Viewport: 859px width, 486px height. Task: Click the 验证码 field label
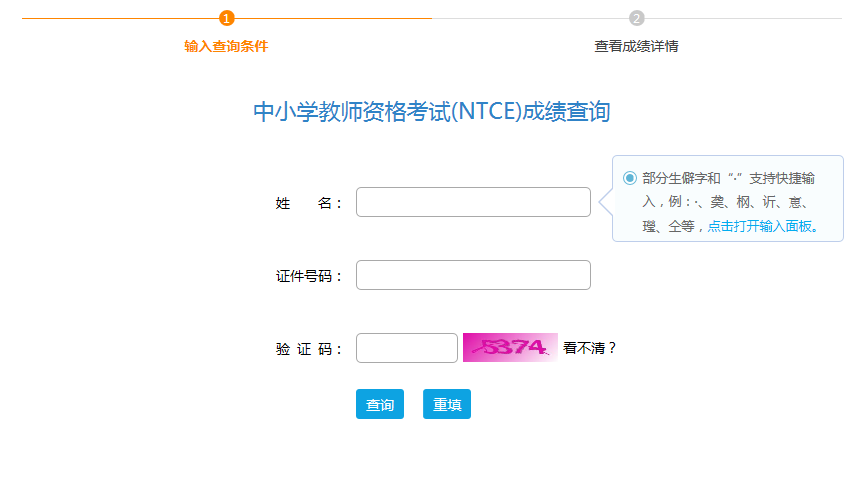click(x=308, y=349)
